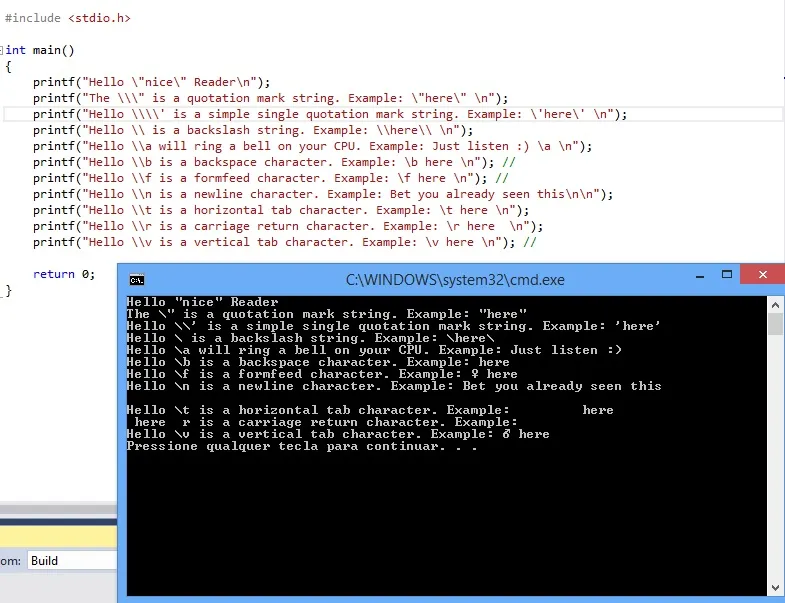The height and width of the screenshot is (603, 785).
Task: Click the int main() declaration
Action: click(x=40, y=50)
